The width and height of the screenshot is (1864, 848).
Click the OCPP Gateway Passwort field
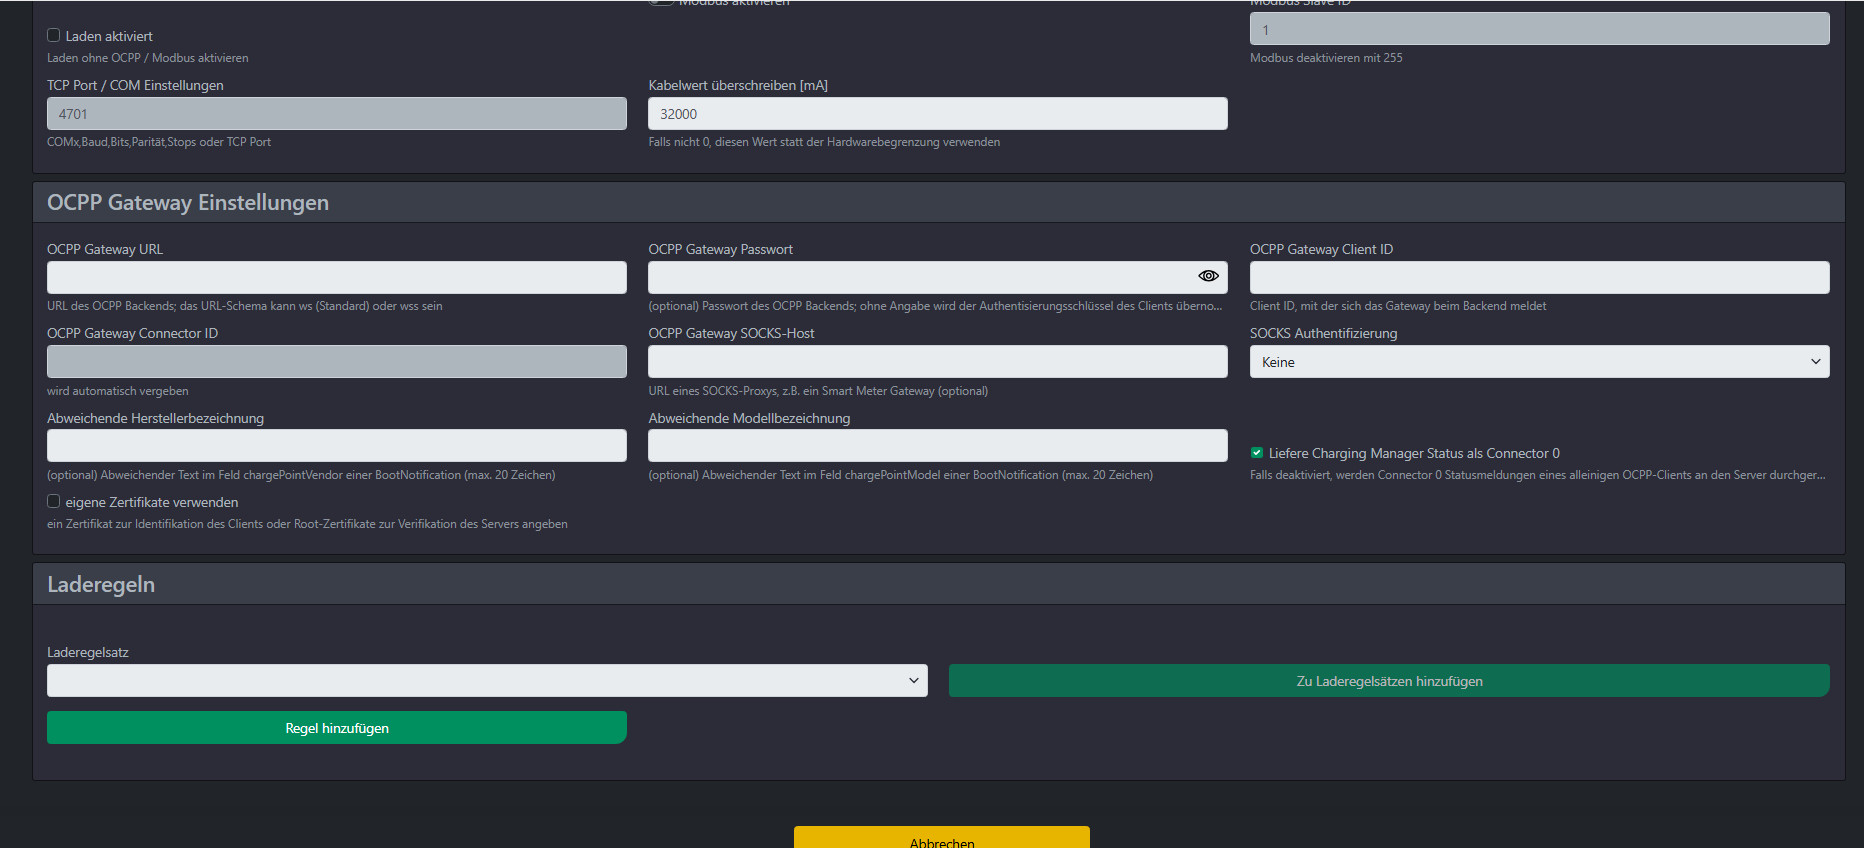[x=918, y=278]
